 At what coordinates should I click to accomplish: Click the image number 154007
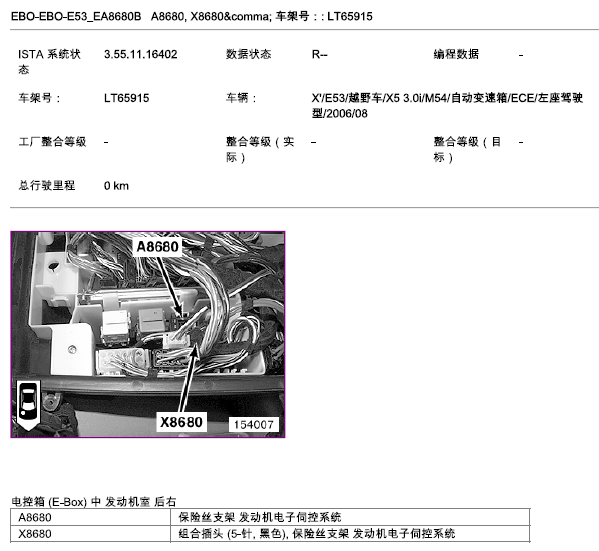tap(254, 425)
